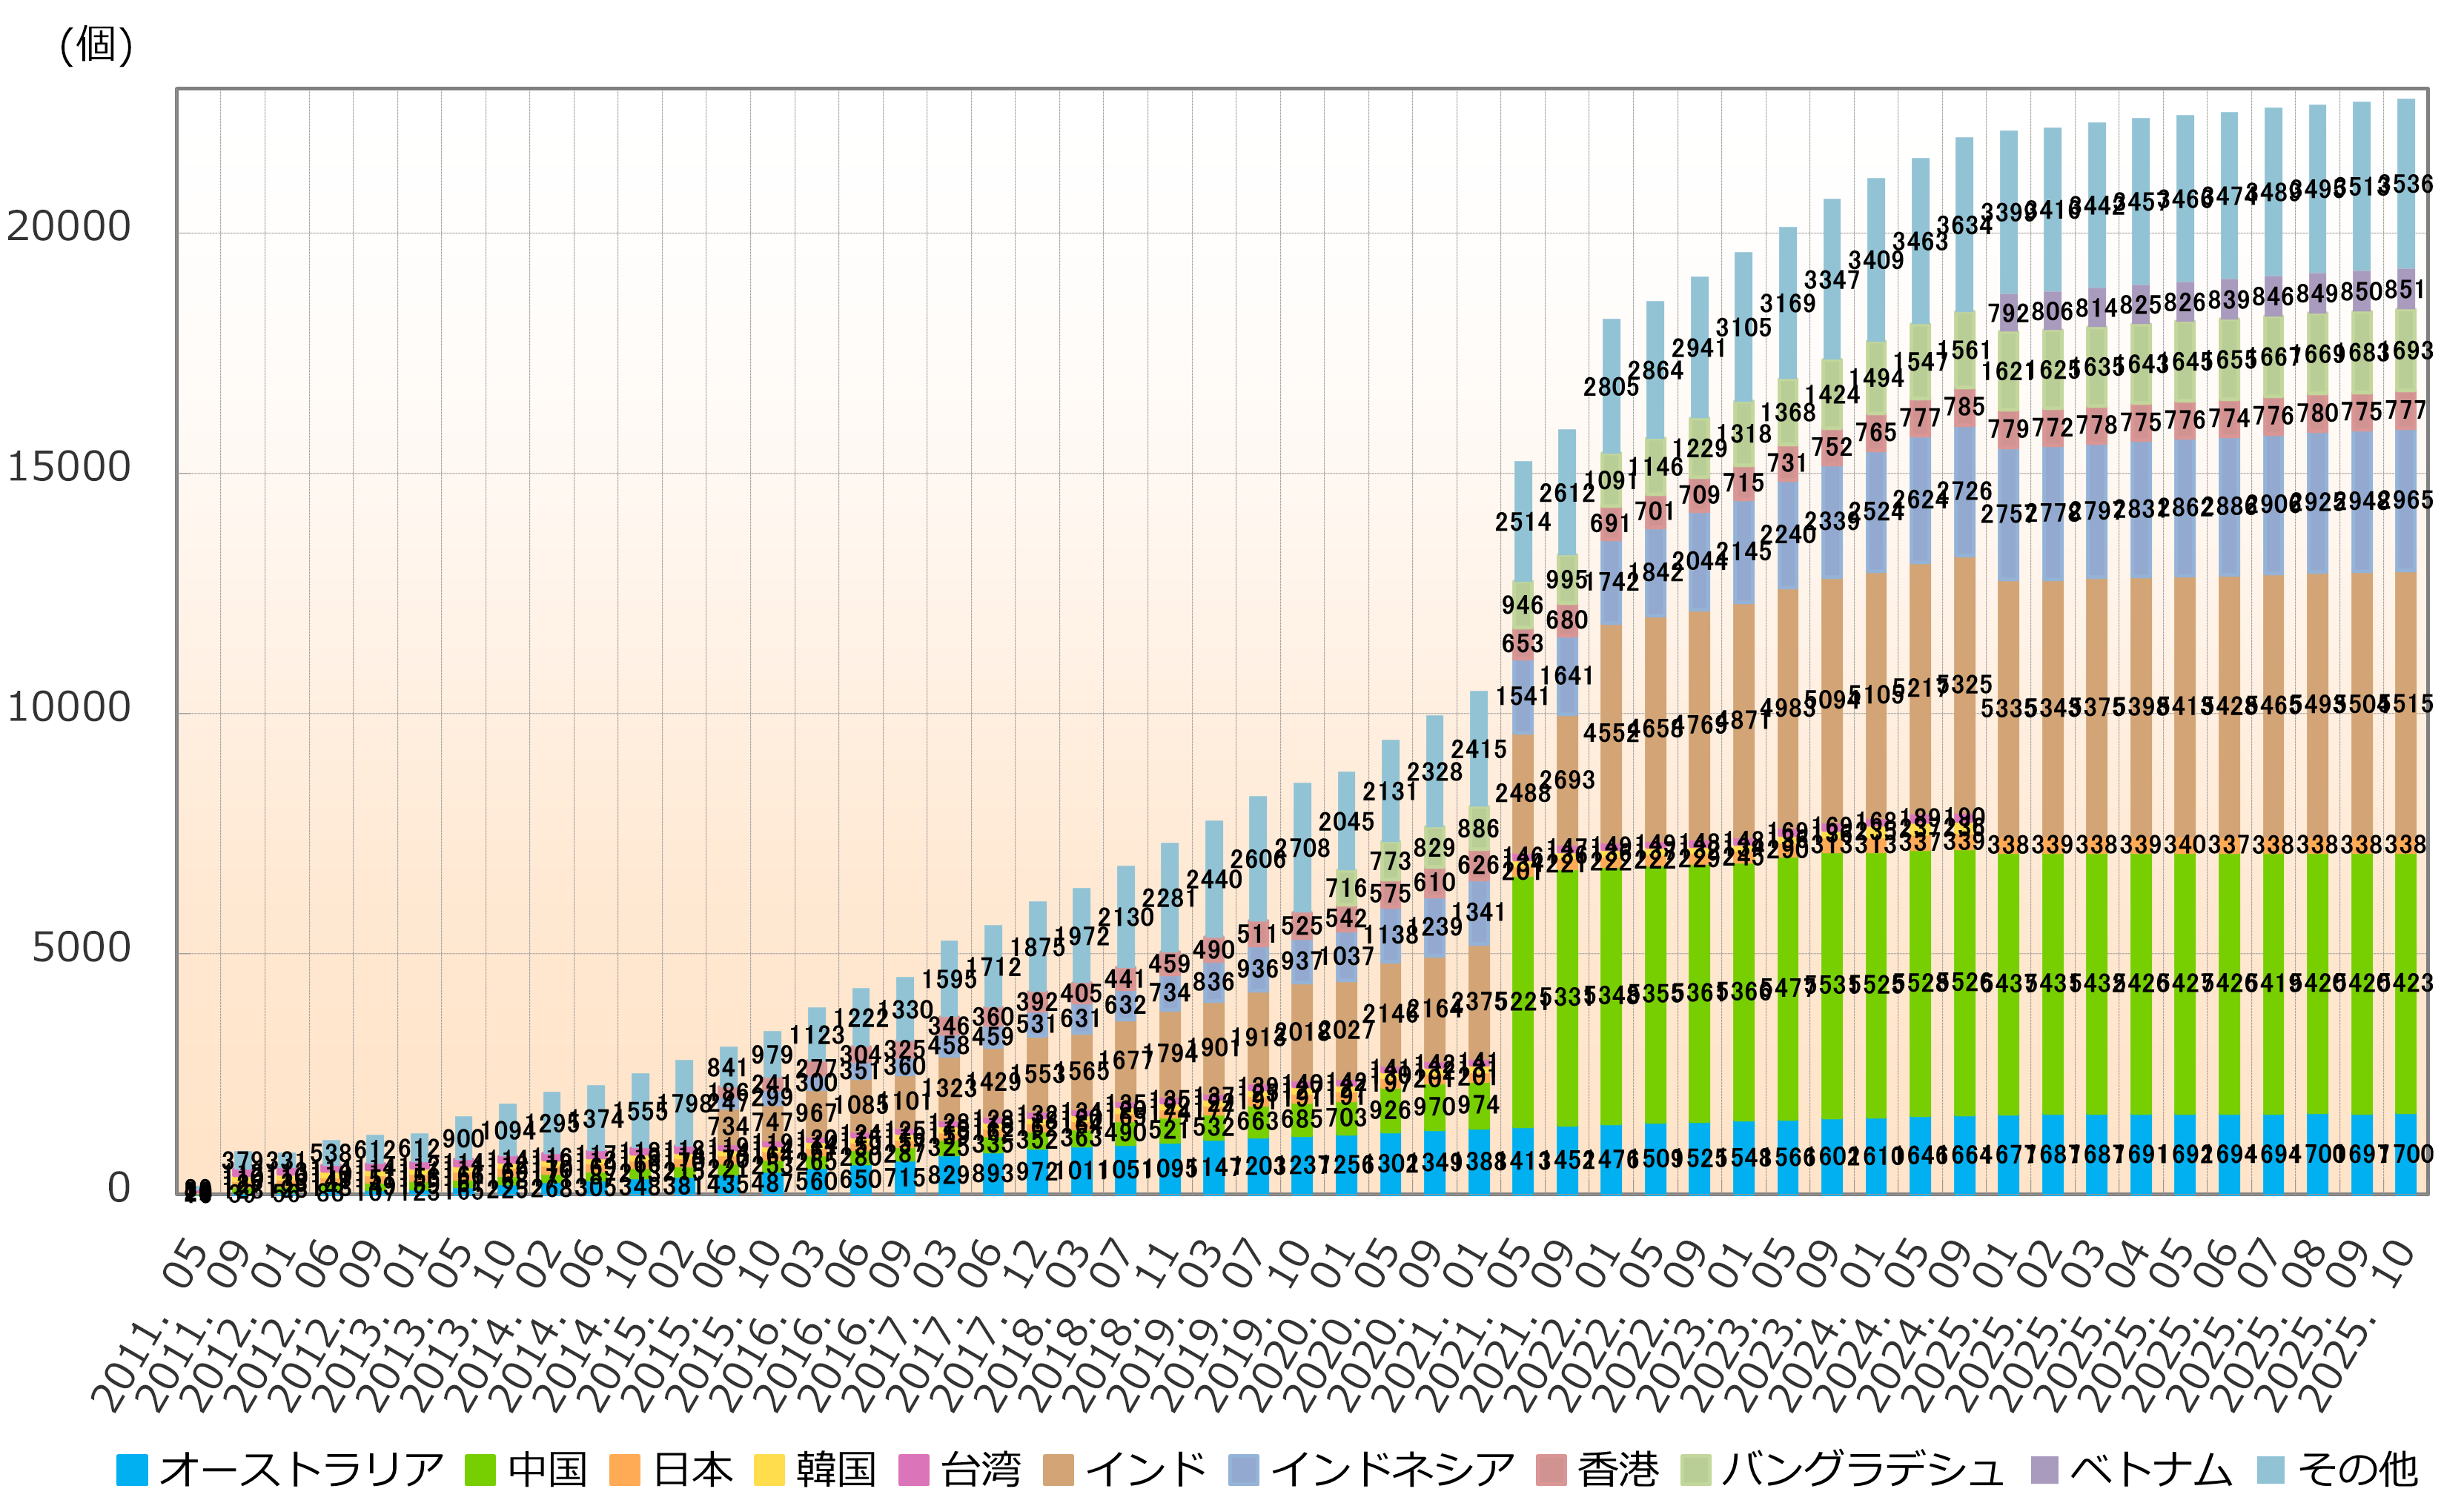This screenshot has height=1503, width=2464.
Task: Click the 日本 orange legend swatch
Action: [x=625, y=1470]
